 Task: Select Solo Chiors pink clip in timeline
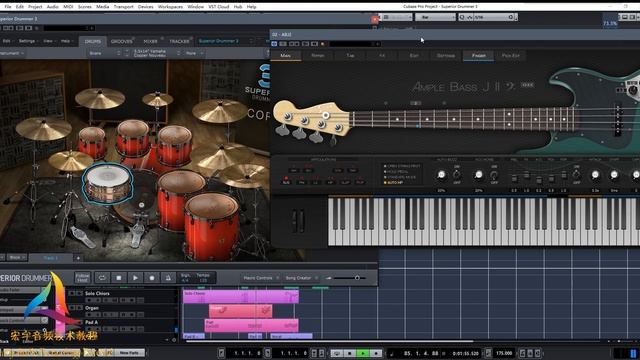click(241, 296)
